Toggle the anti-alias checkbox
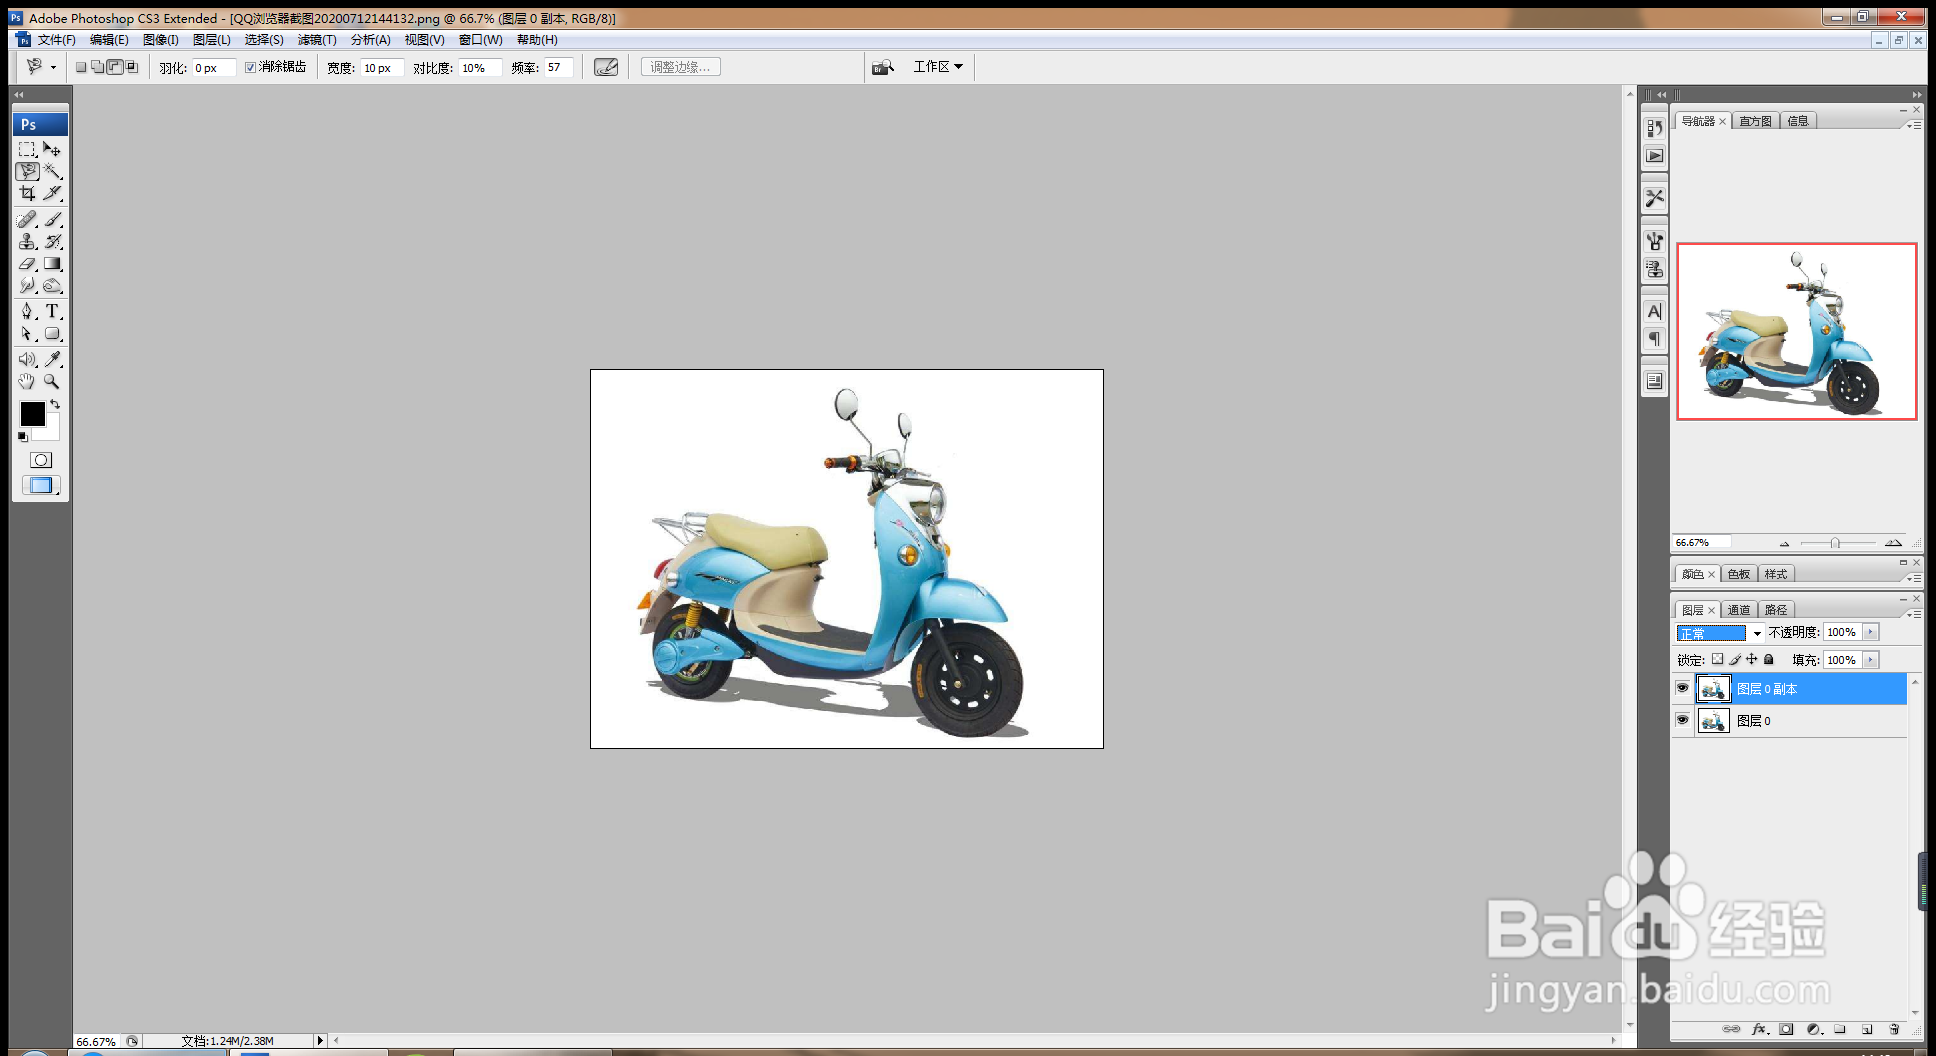The height and width of the screenshot is (1056, 1936). click(x=250, y=67)
